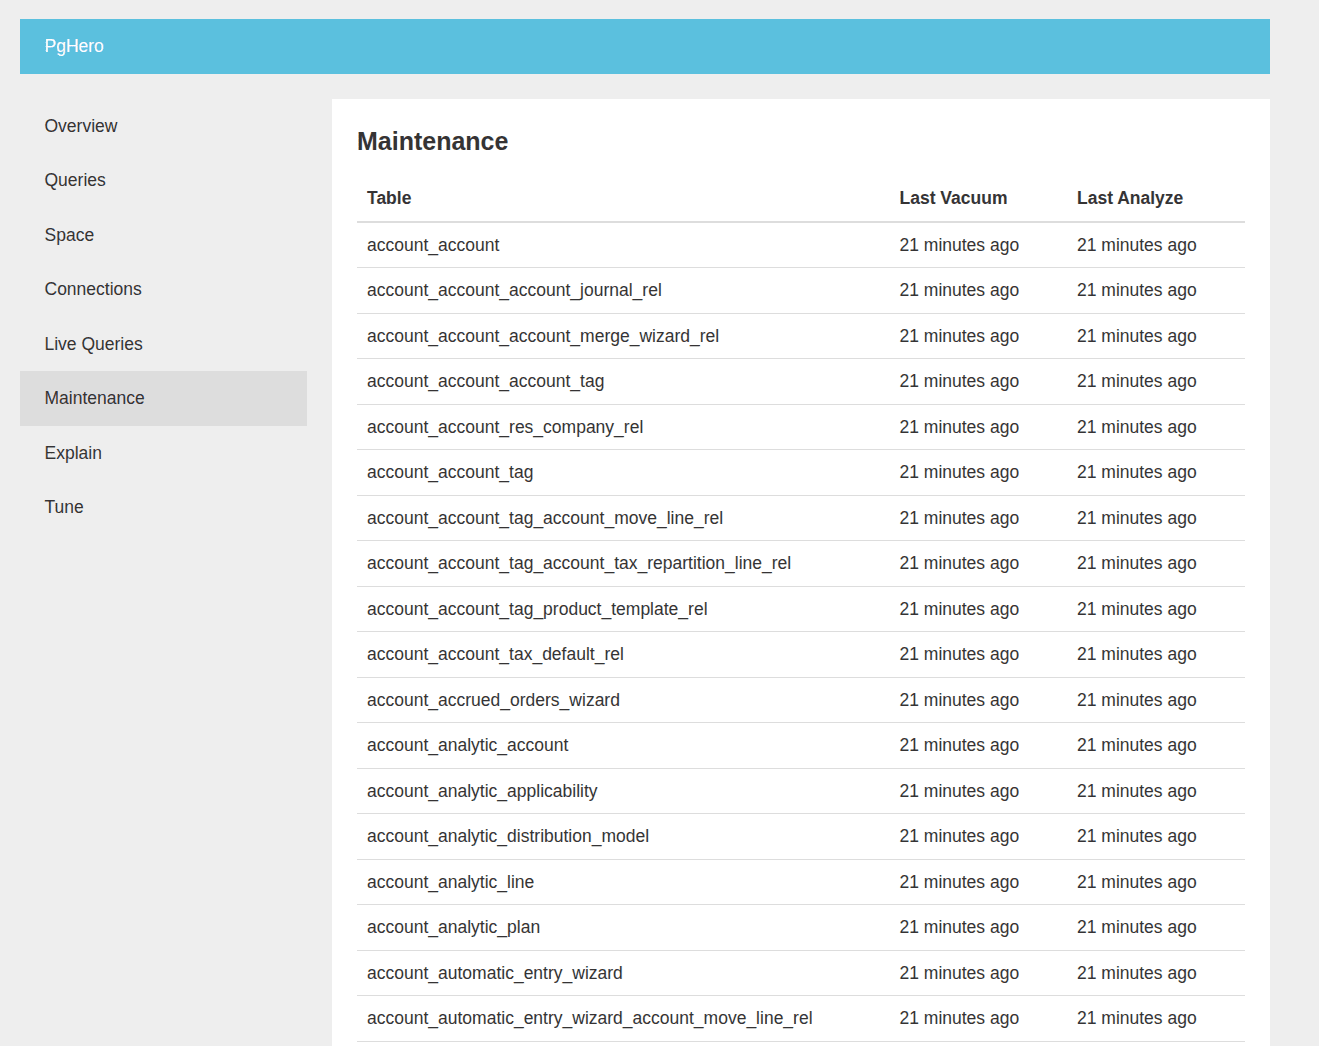Click the Last Analyze column header
Viewport: 1319px width, 1046px height.
(x=1129, y=198)
